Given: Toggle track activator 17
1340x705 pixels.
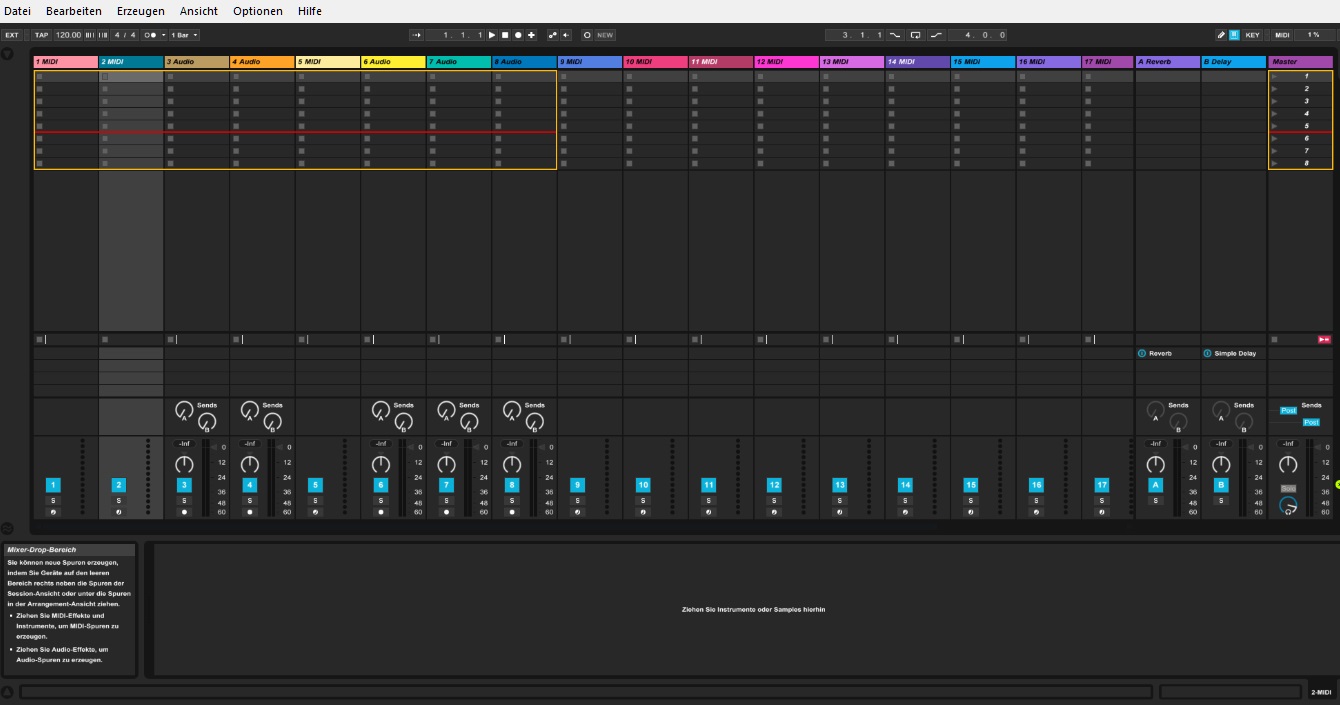Looking at the screenshot, I should [x=1102, y=485].
